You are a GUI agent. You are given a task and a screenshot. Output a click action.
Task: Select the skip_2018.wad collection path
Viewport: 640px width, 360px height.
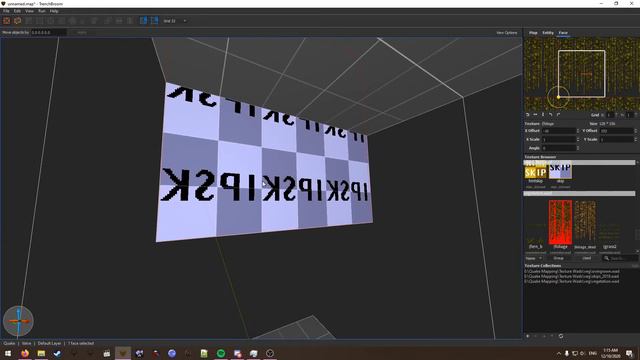click(572, 276)
